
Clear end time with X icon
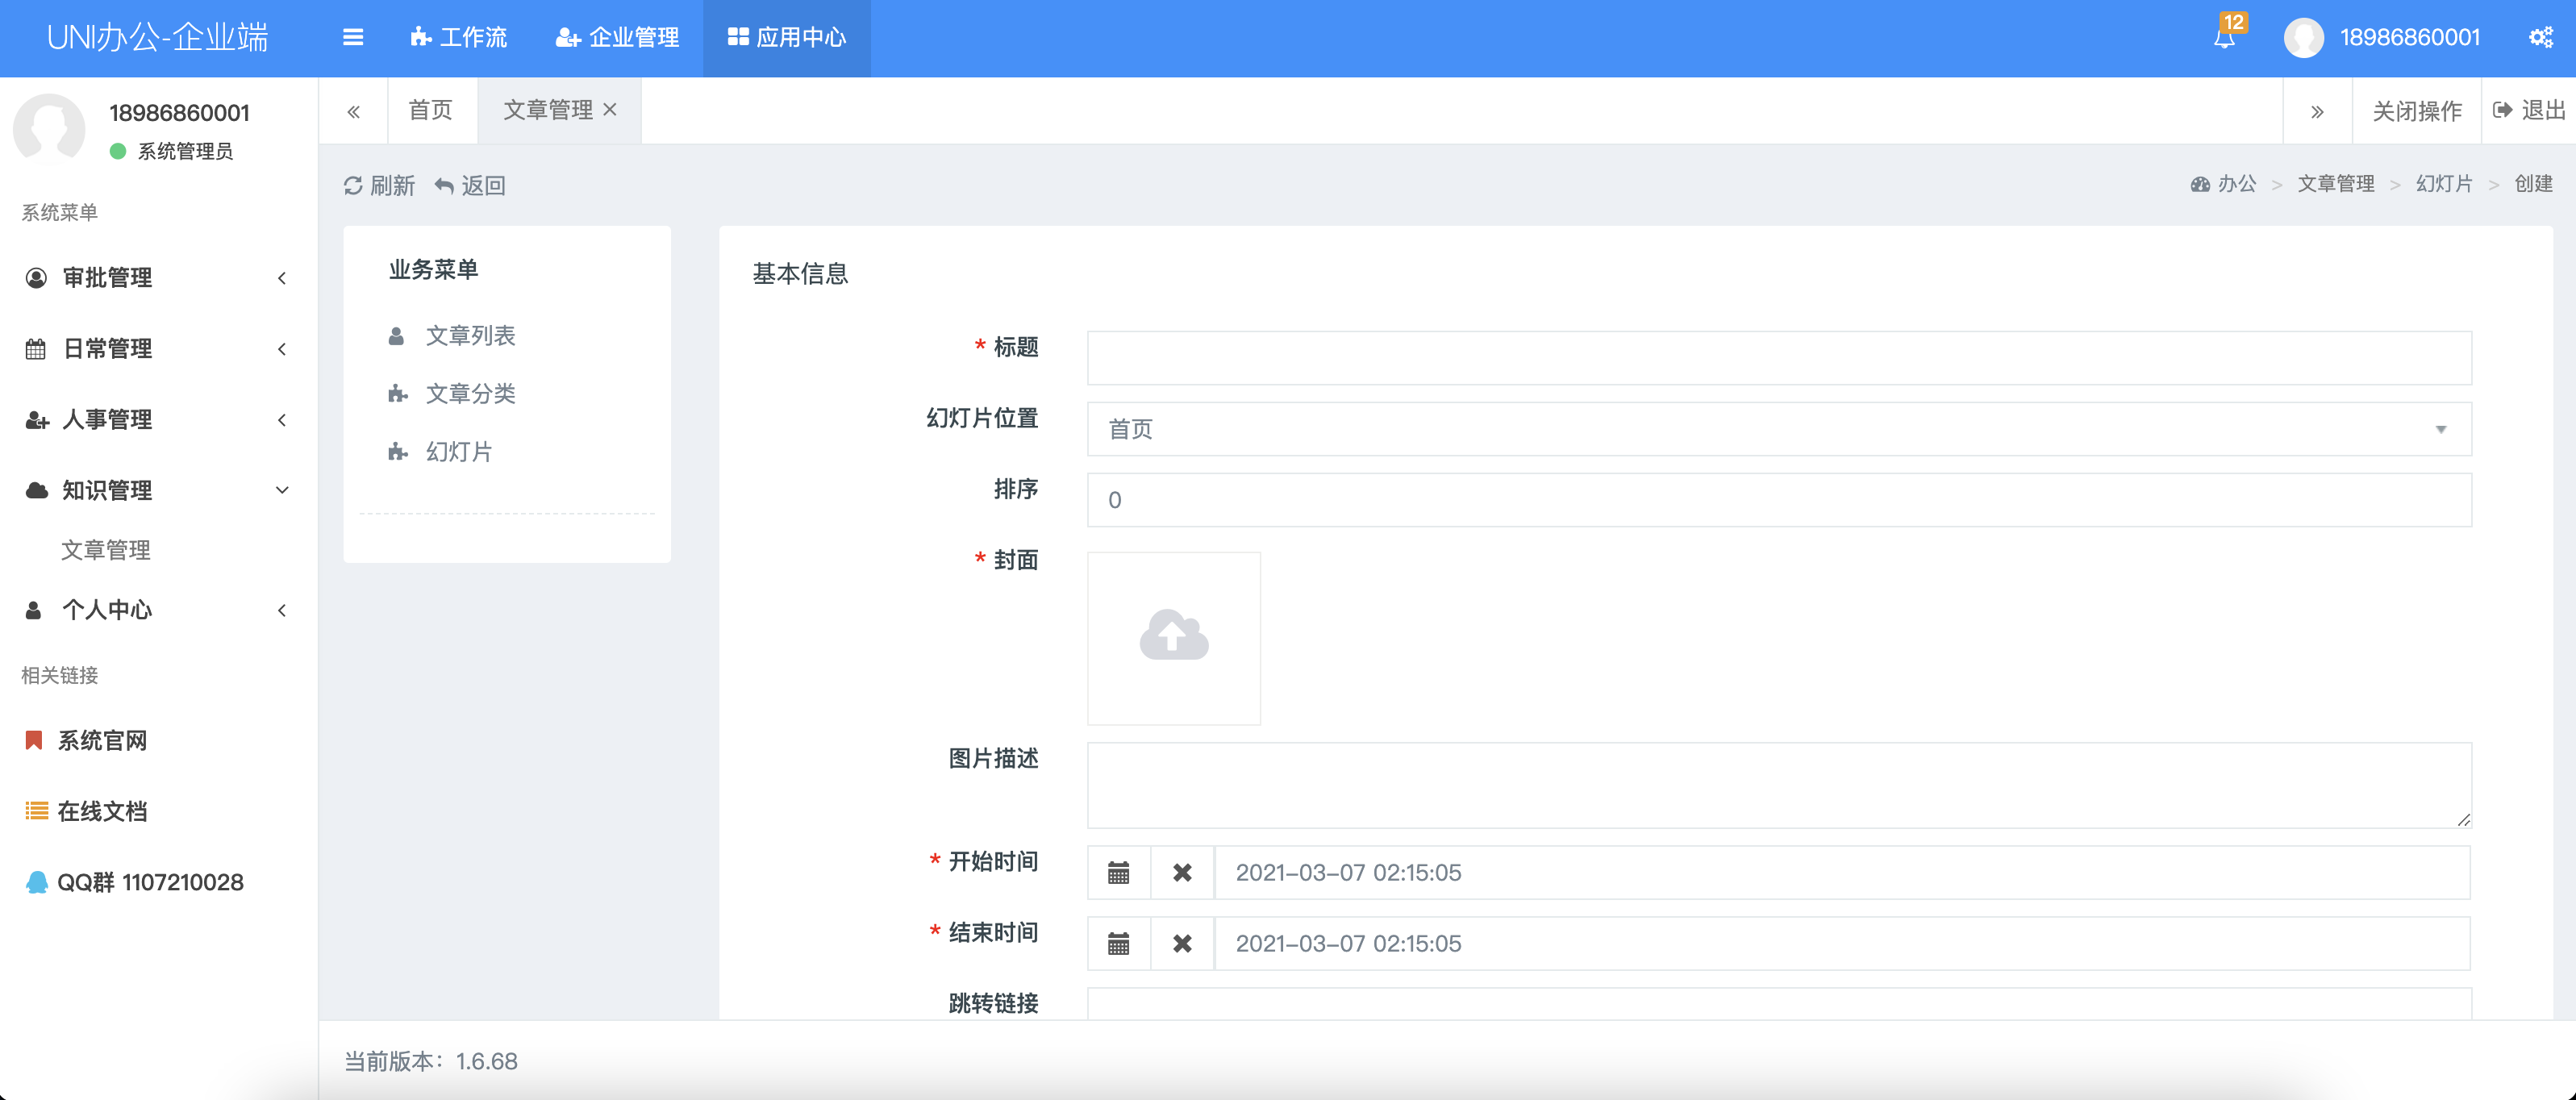pyautogui.click(x=1182, y=943)
